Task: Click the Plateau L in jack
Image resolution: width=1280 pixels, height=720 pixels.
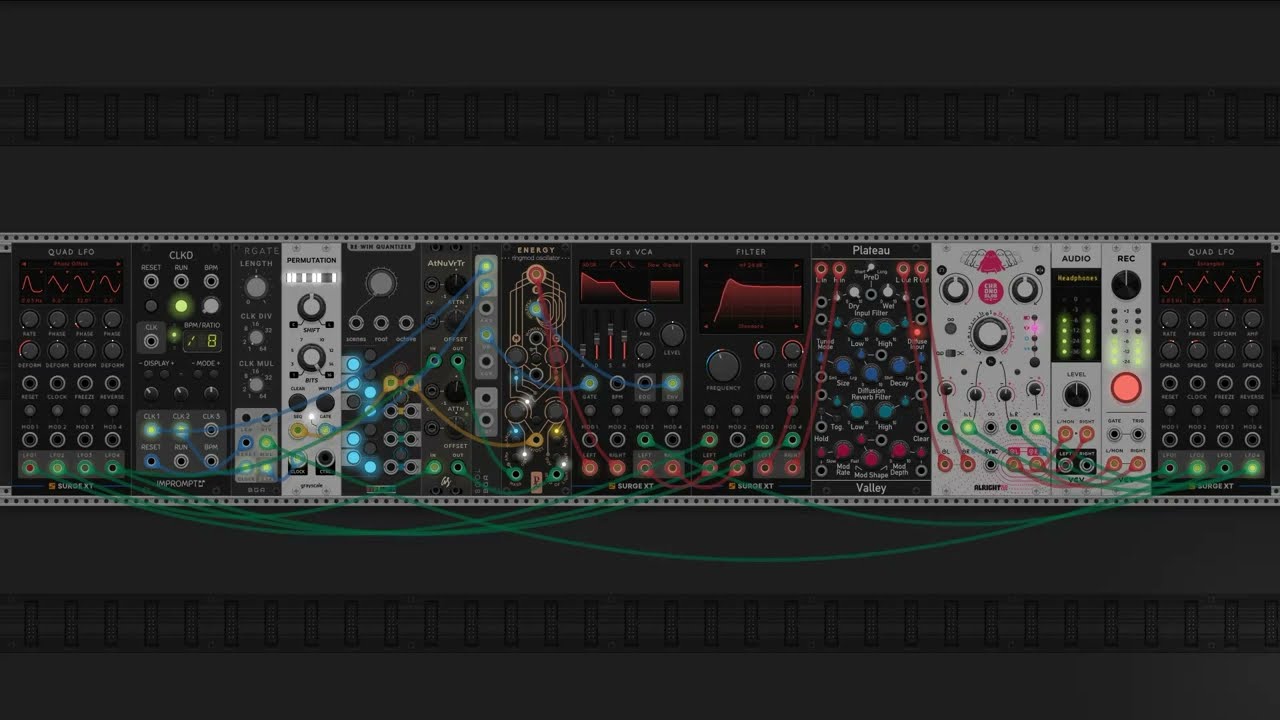Action: pos(822,268)
